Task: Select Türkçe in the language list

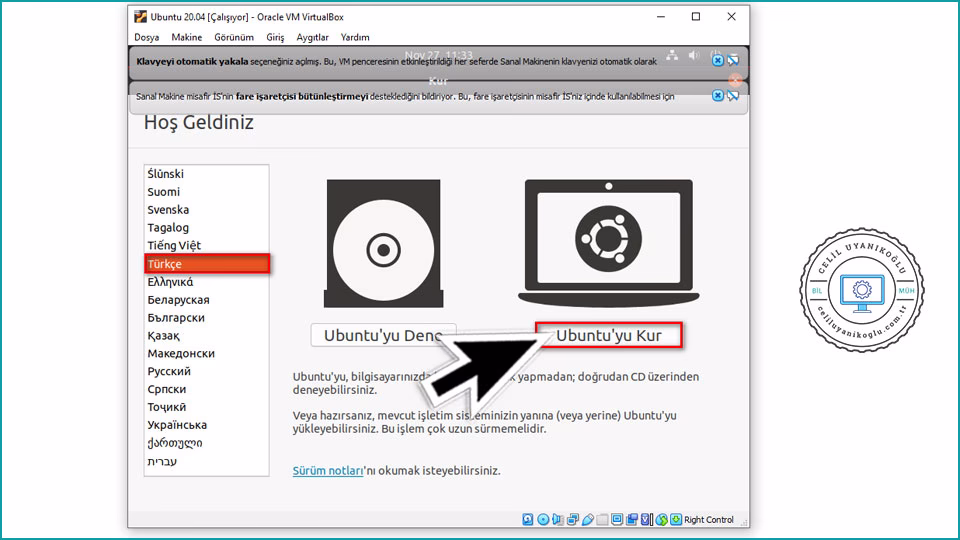Action: coord(206,264)
